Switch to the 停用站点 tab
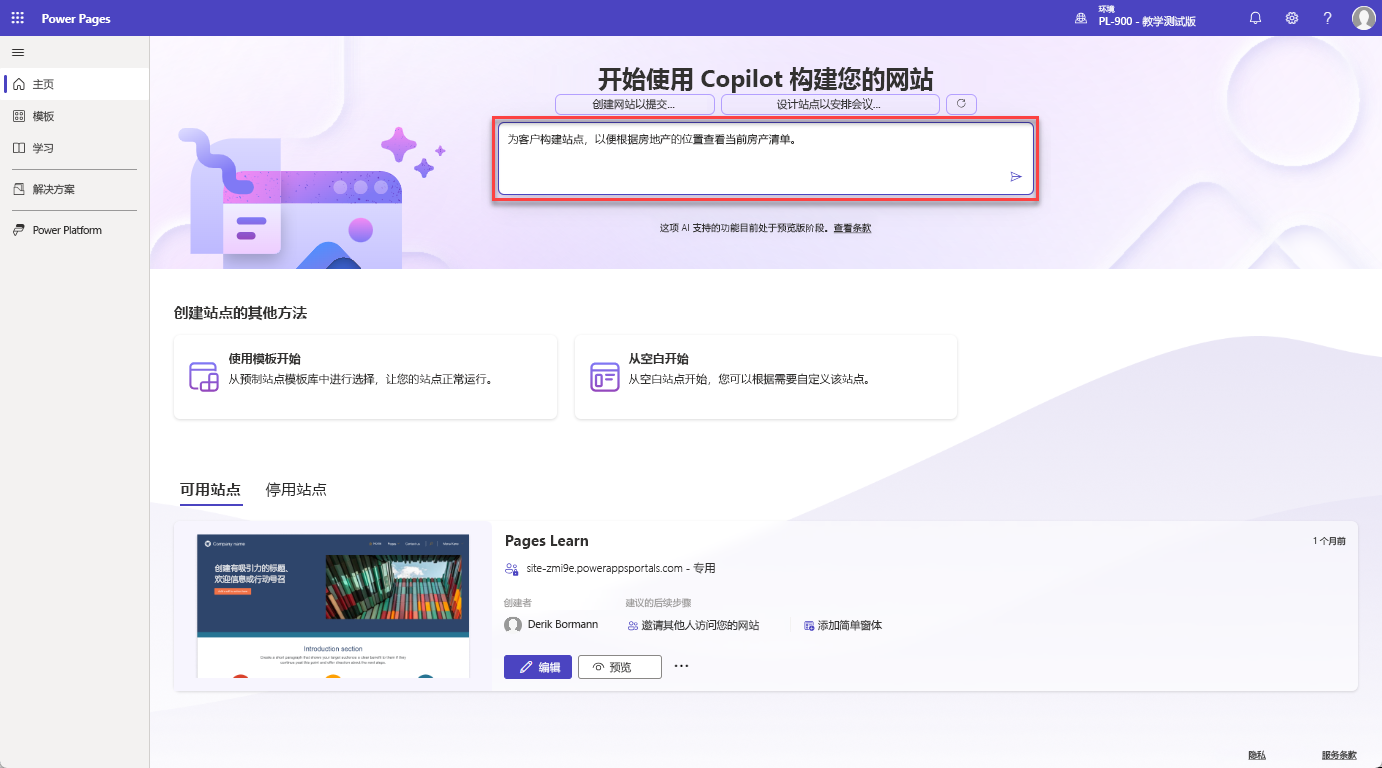The height and width of the screenshot is (768, 1382). tap(296, 490)
